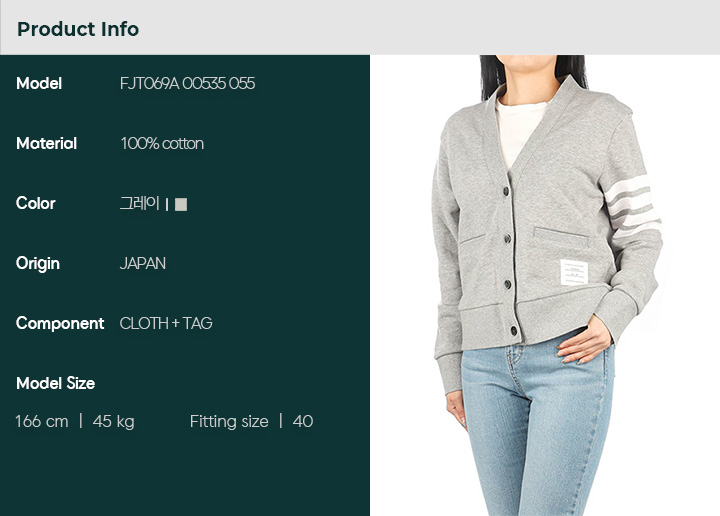Screen dimensions: 720x516
Task: Click the Origin label
Action: click(x=38, y=264)
